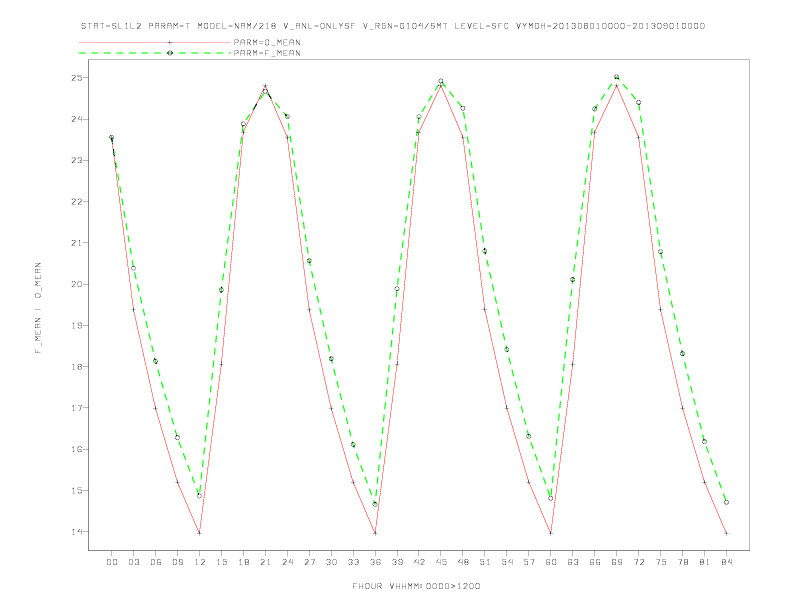Click the F_MEAN circle marker at forecast hour 69
Image resolution: width=792 pixels, height=612 pixels.
(617, 77)
